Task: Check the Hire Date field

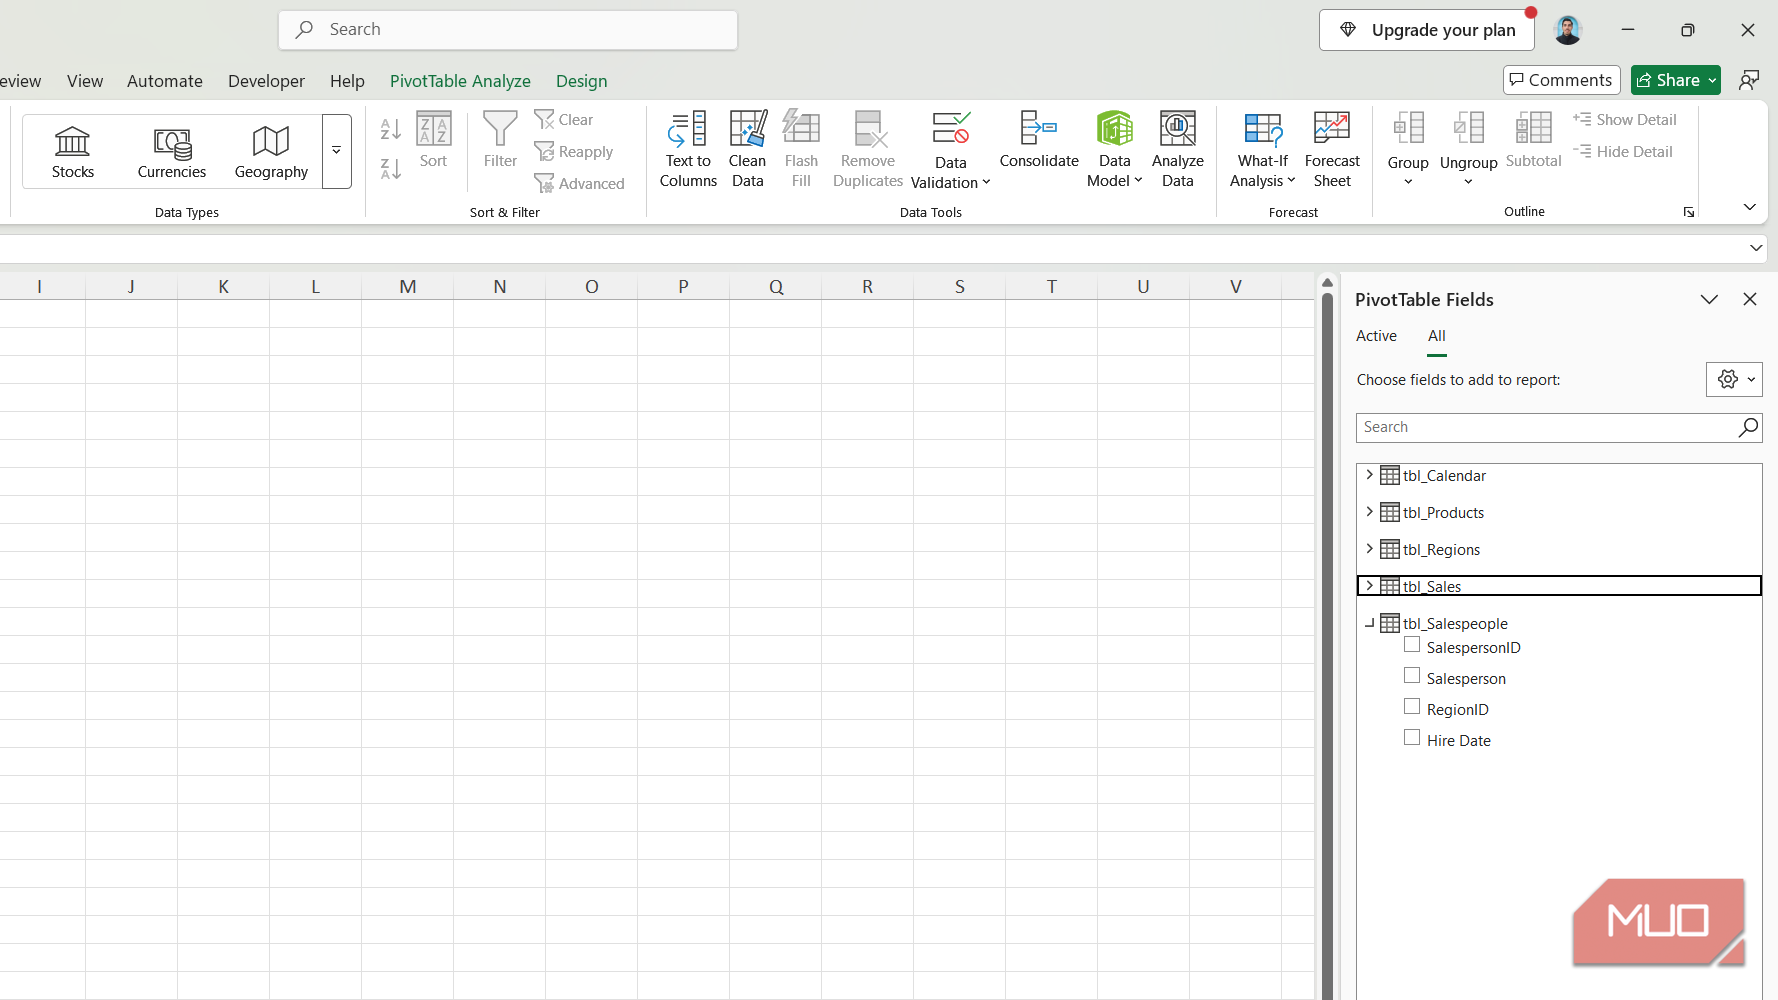Action: pyautogui.click(x=1412, y=738)
